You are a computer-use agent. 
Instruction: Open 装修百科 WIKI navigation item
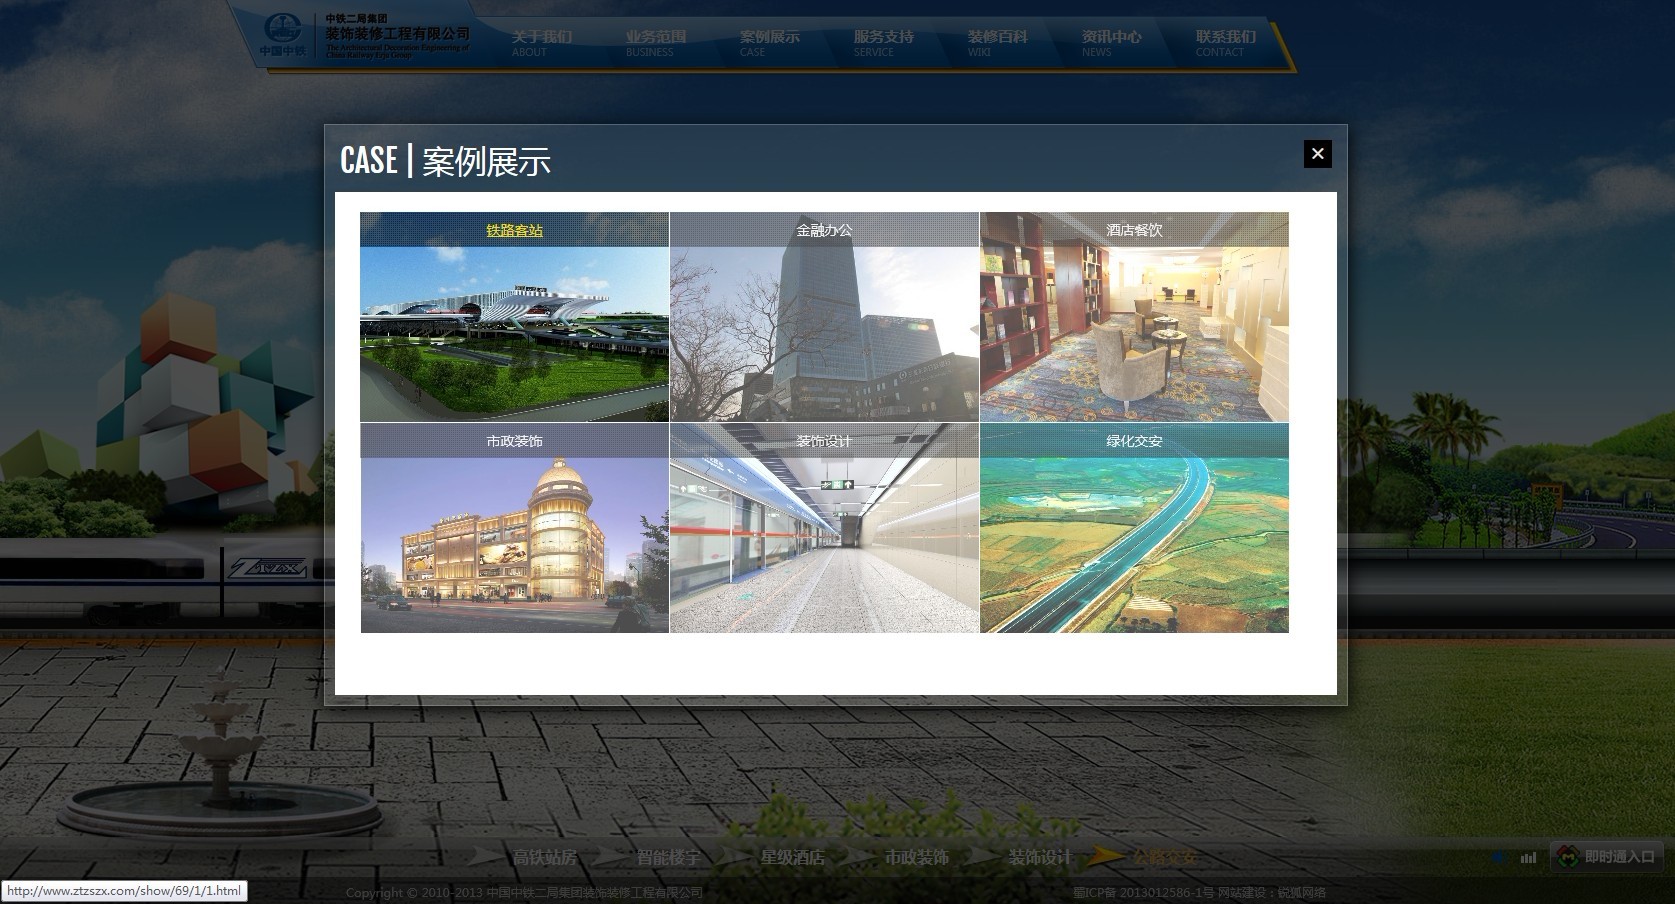pyautogui.click(x=997, y=43)
